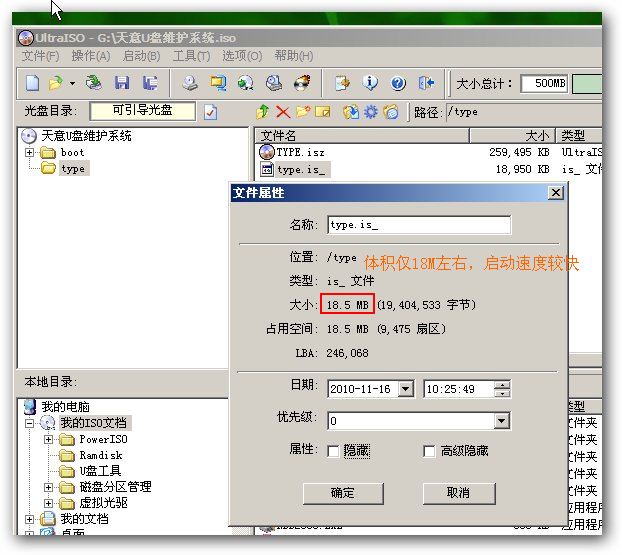This screenshot has height=555, width=622.
Task: Open the 工具(T) menu
Action: pyautogui.click(x=192, y=56)
